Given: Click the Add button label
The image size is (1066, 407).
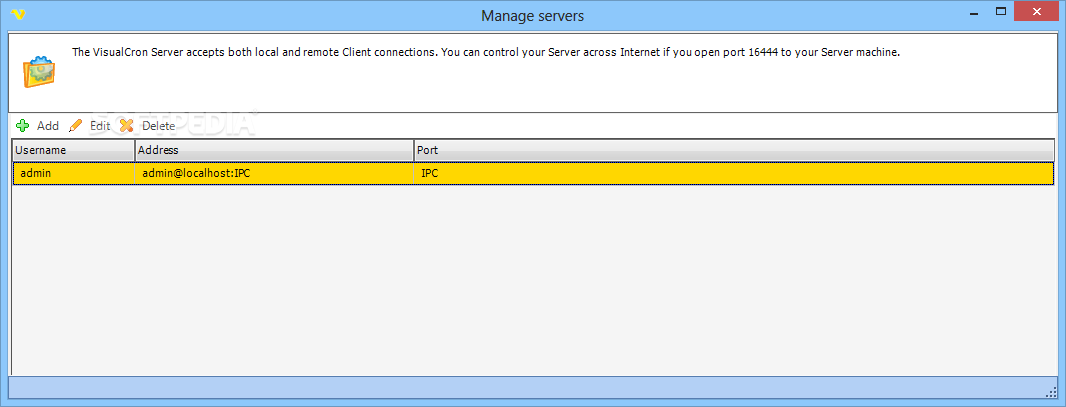Looking at the screenshot, I should point(48,126).
